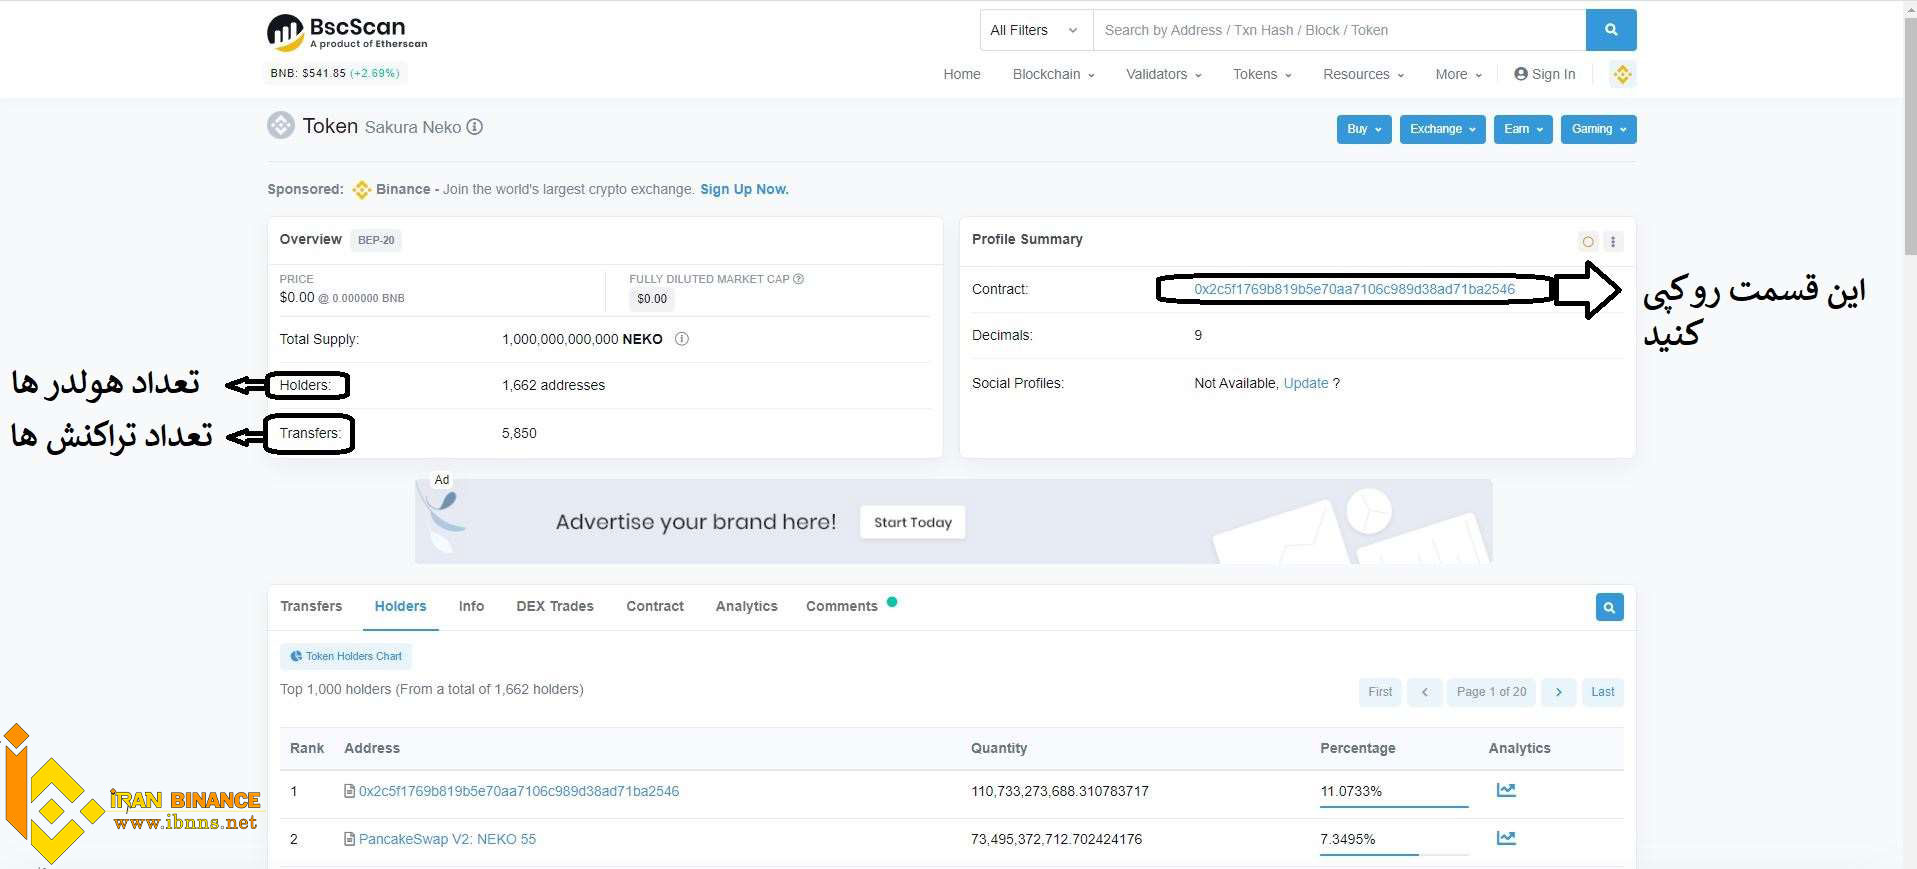The height and width of the screenshot is (869, 1917).
Task: Click the First page button
Action: (x=1380, y=692)
